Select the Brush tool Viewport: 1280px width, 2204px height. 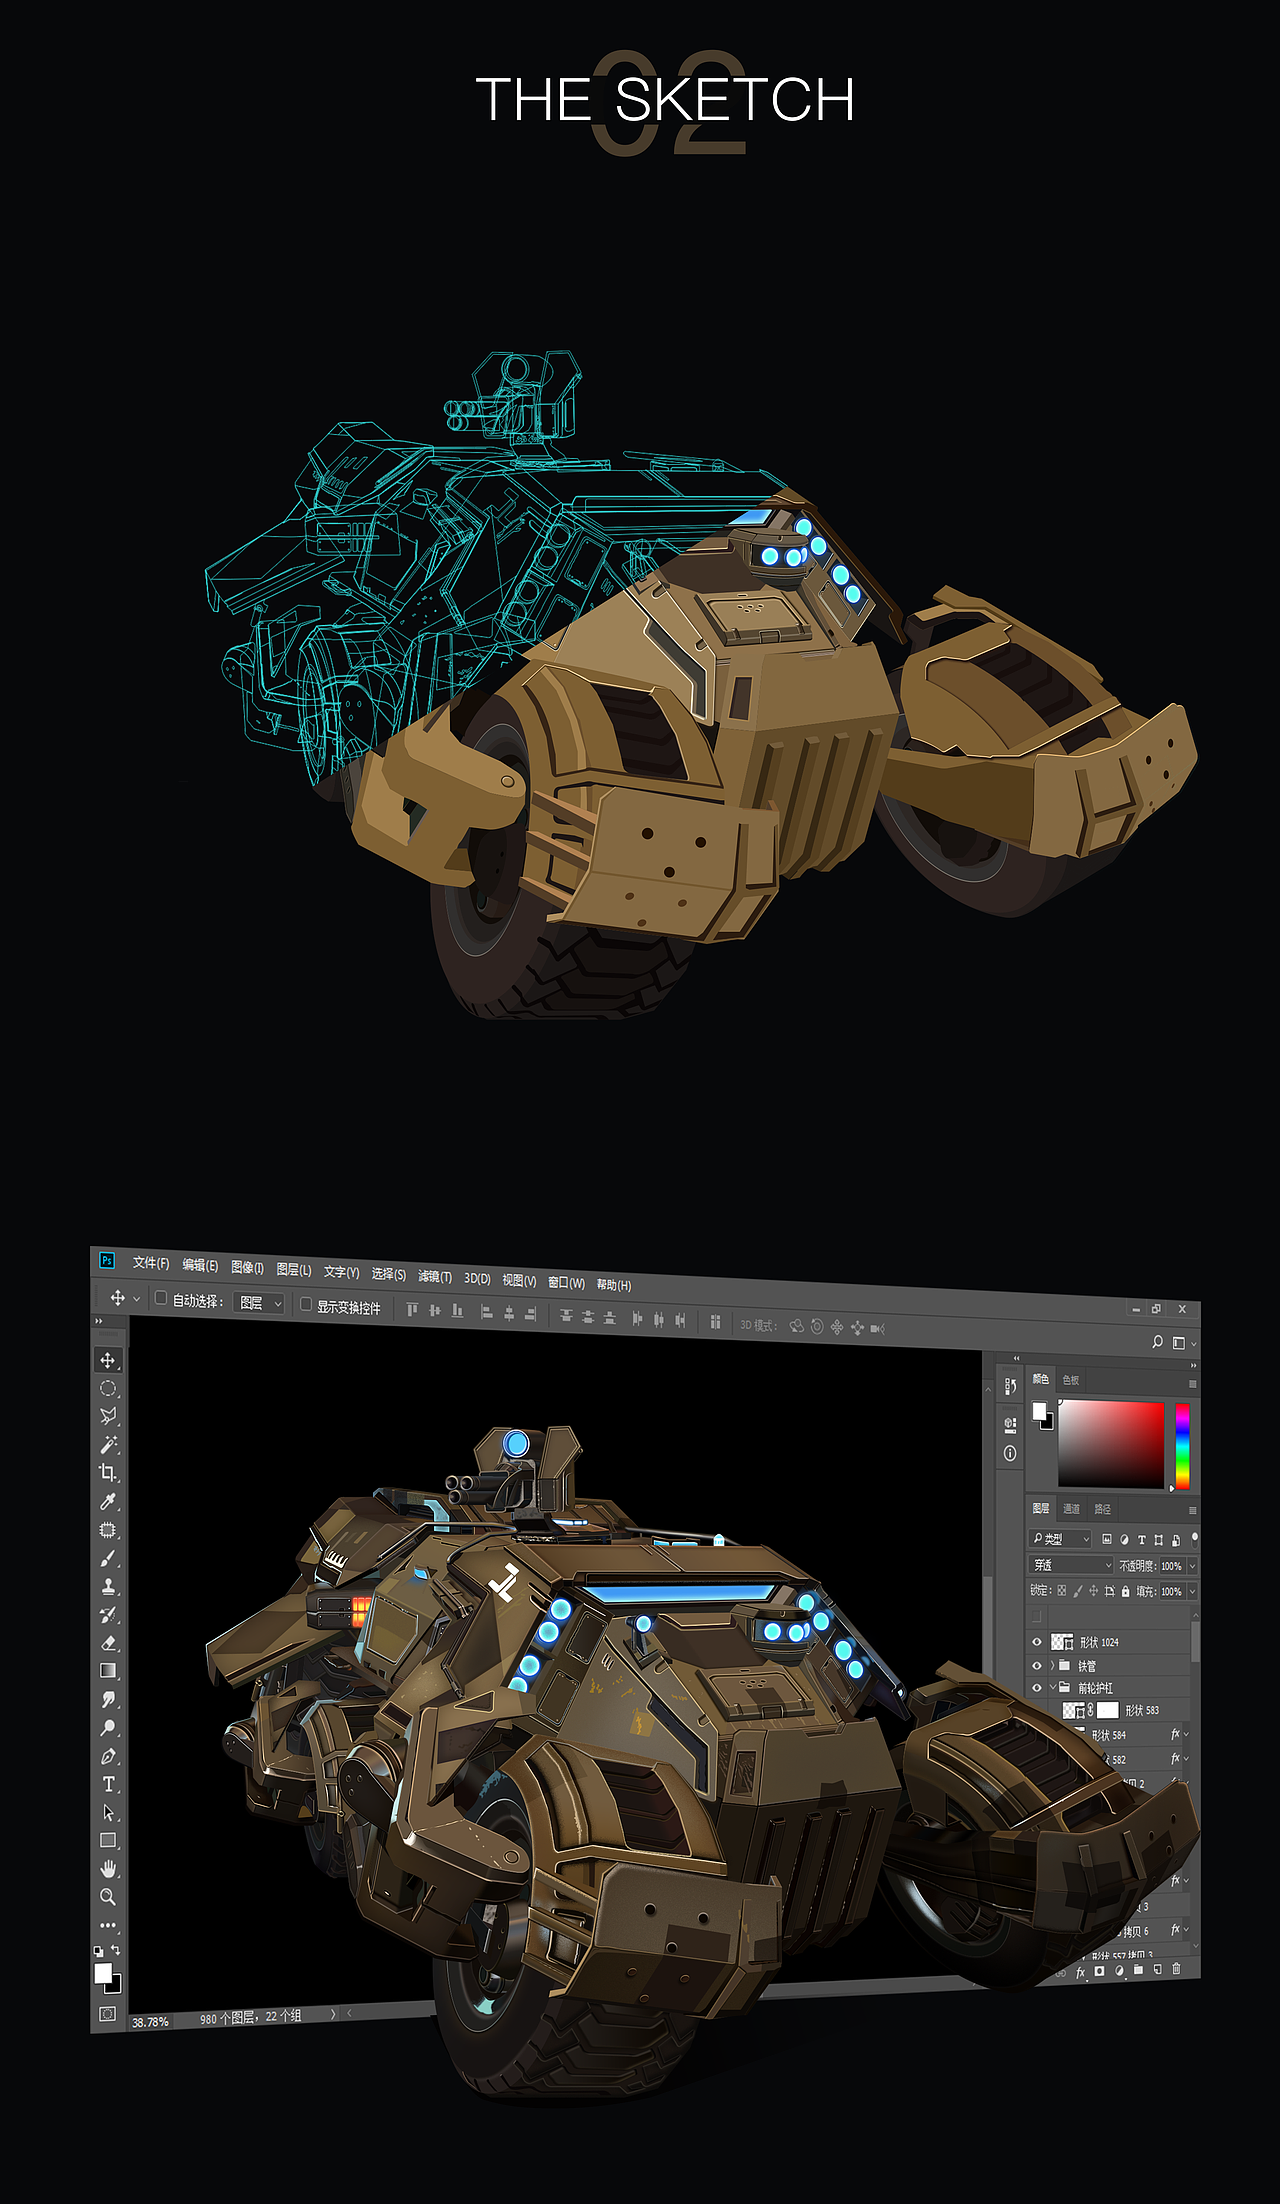coord(108,1558)
